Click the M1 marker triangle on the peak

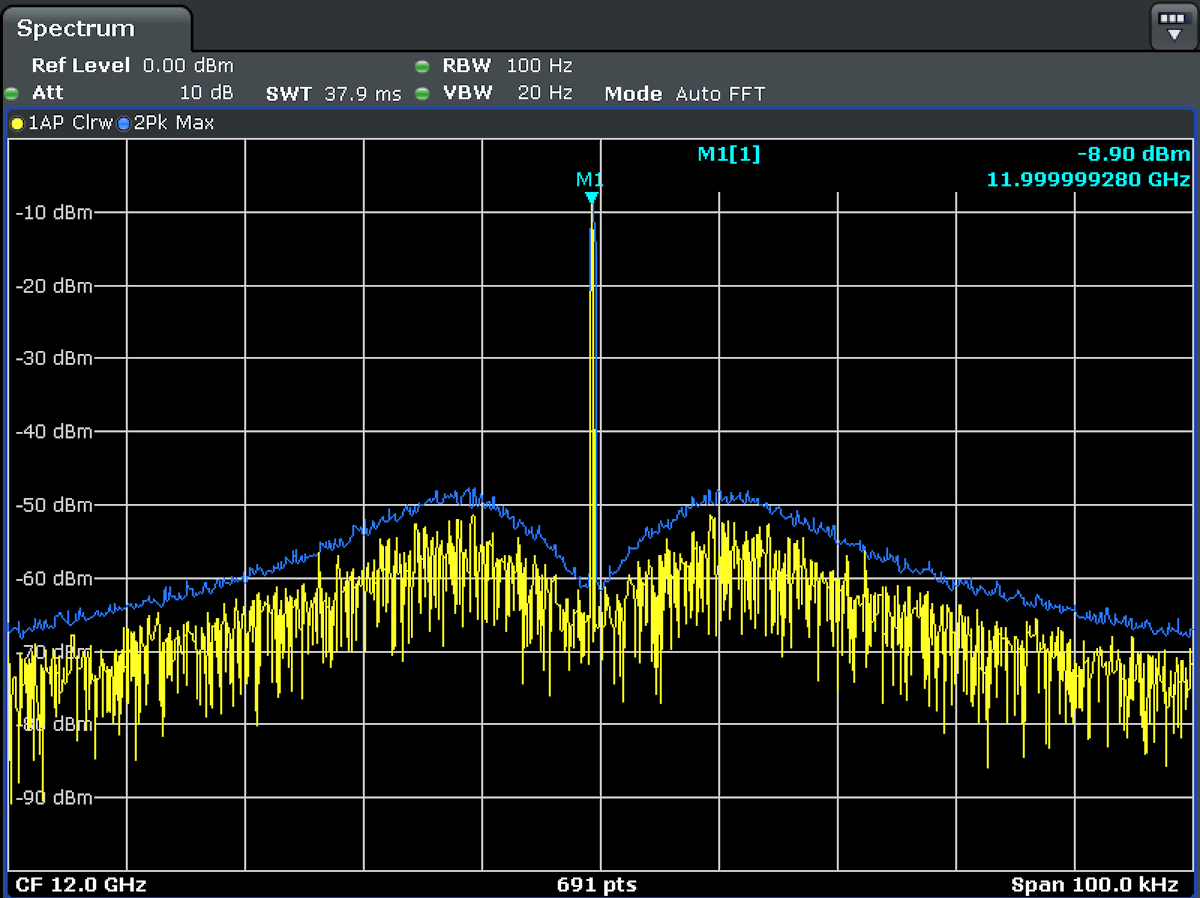click(592, 198)
